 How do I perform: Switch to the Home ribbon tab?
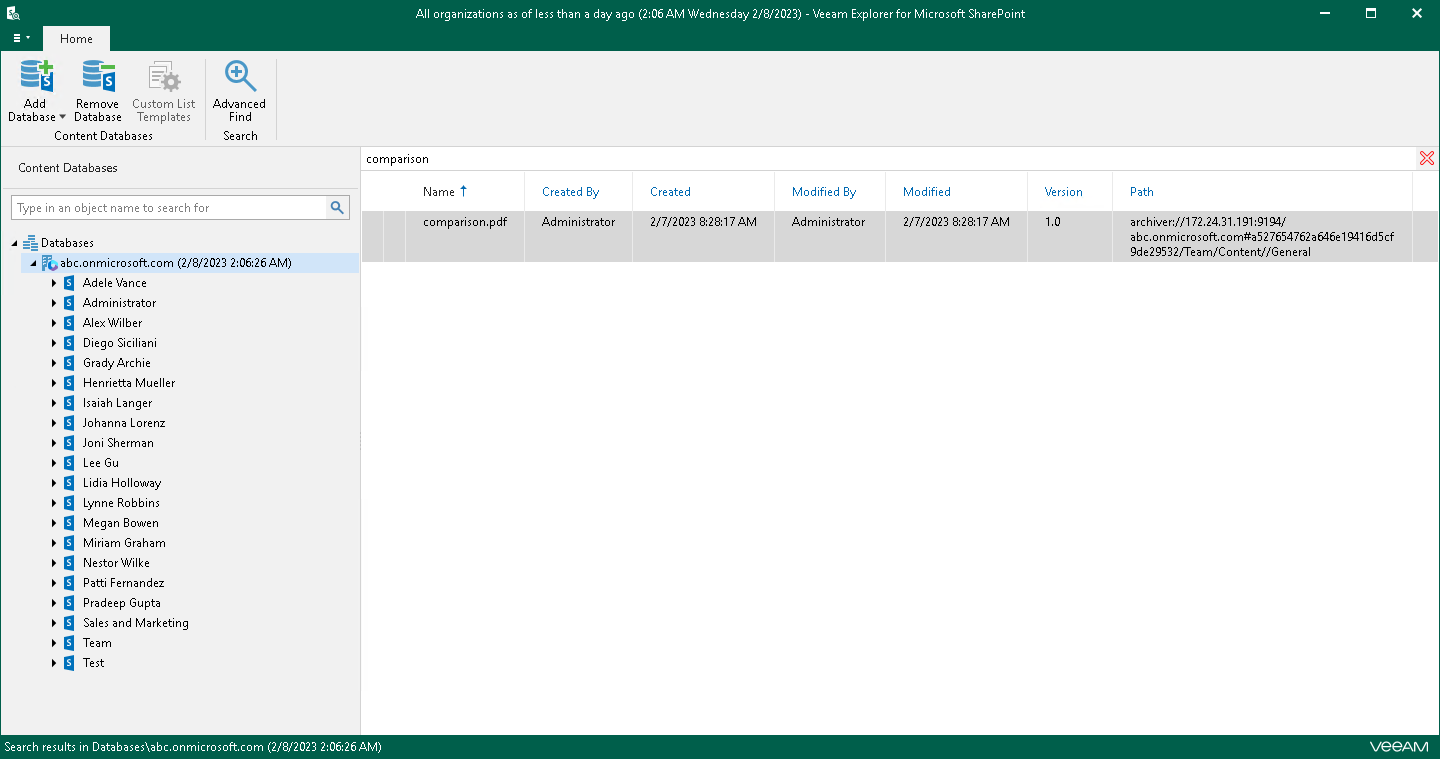click(76, 39)
